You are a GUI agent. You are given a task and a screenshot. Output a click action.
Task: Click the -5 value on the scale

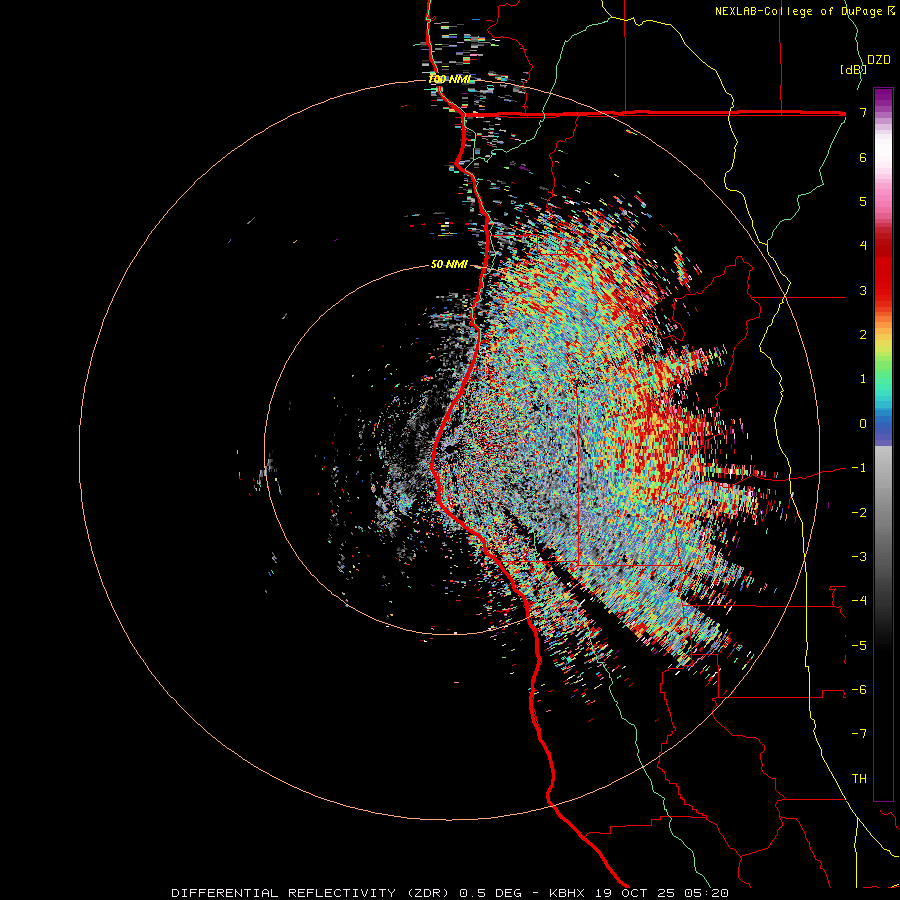coord(859,646)
